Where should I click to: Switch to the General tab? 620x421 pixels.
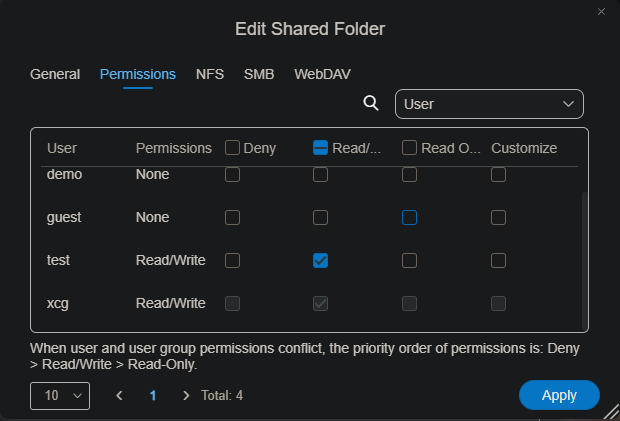55,74
